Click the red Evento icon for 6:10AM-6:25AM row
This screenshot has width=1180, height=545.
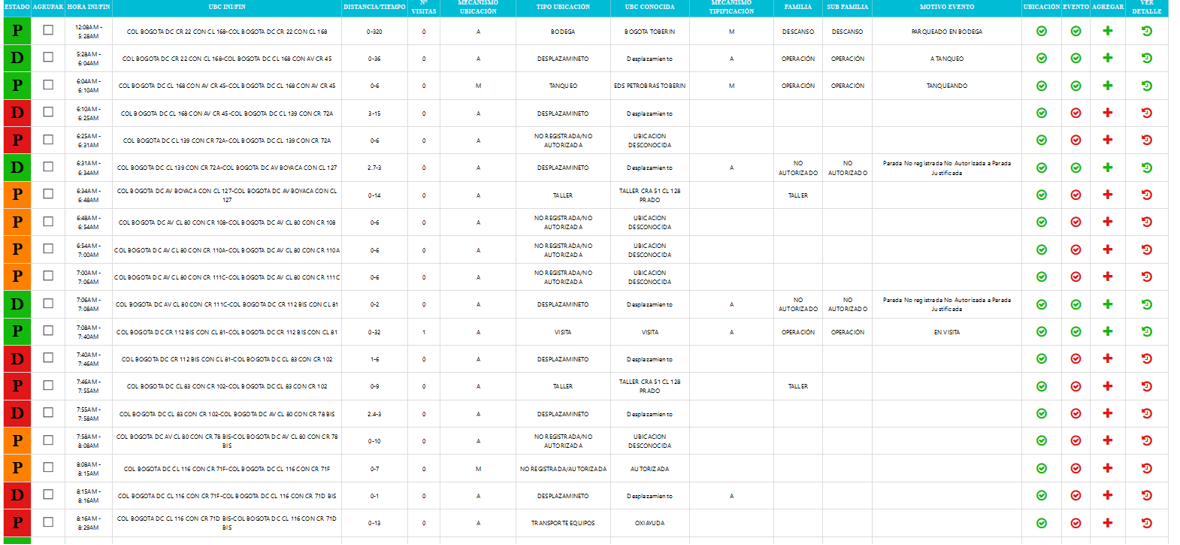pos(1076,114)
